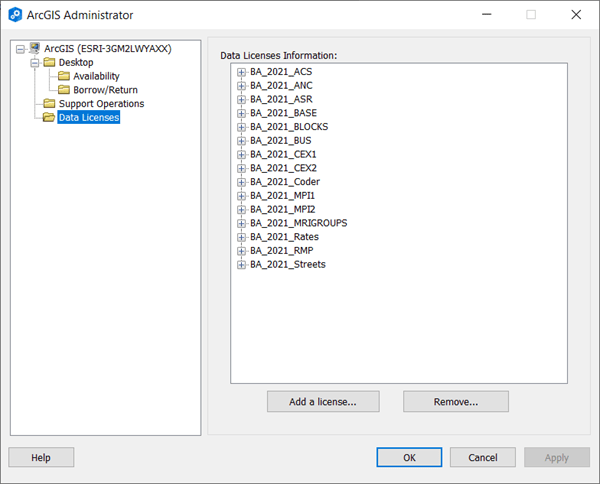Screen dimensions: 600x484
Task: Select the BA_2021_MPI2 license row
Action: 283,210
